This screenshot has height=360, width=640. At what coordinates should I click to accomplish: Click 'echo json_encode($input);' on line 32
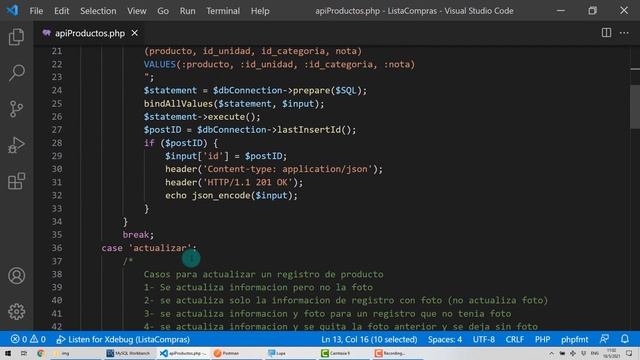[x=231, y=196]
